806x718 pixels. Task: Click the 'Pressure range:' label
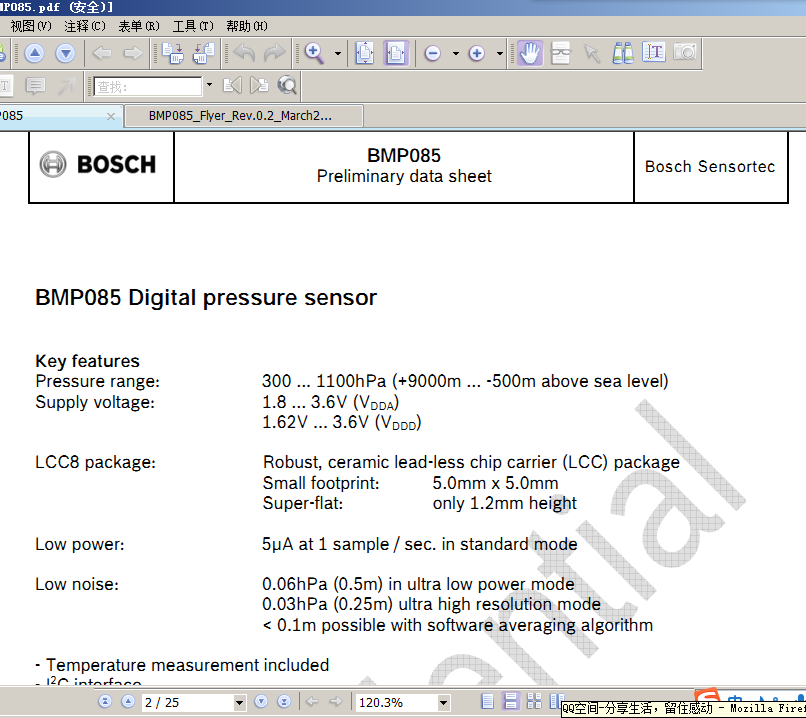[98, 381]
